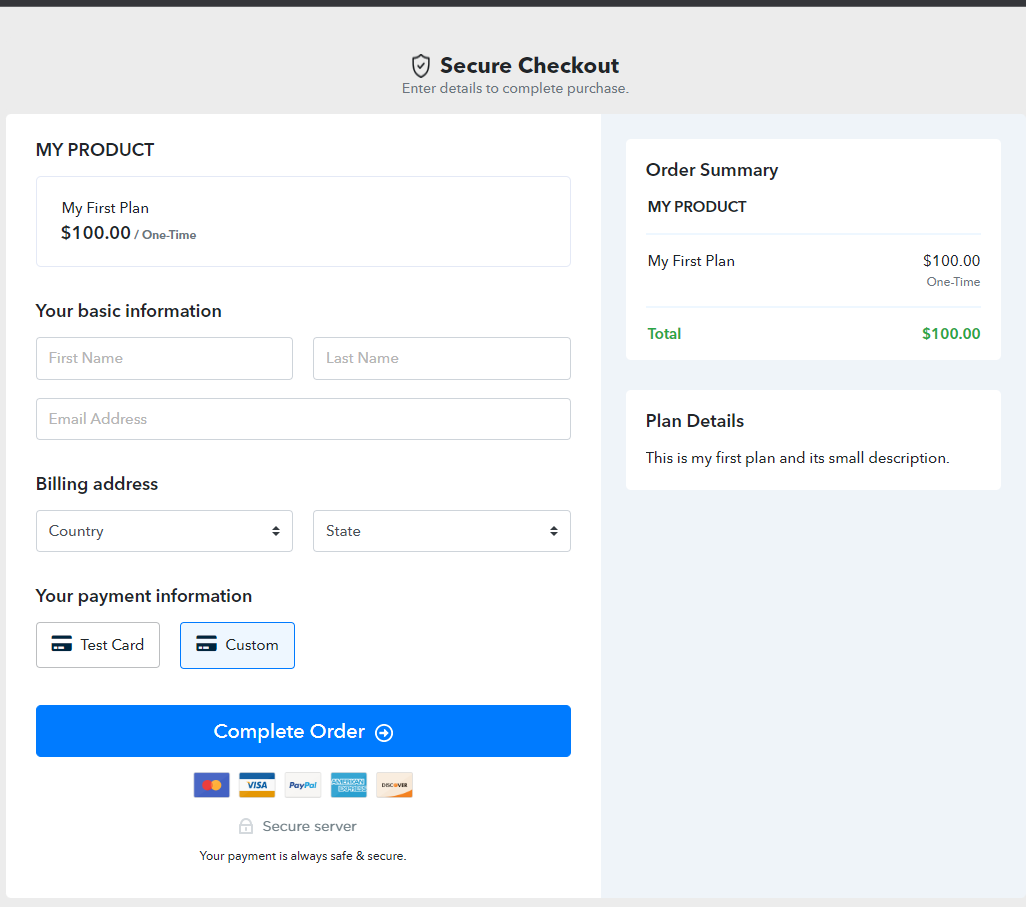This screenshot has height=907, width=1026.
Task: Focus the Last Name field
Action: tap(442, 359)
